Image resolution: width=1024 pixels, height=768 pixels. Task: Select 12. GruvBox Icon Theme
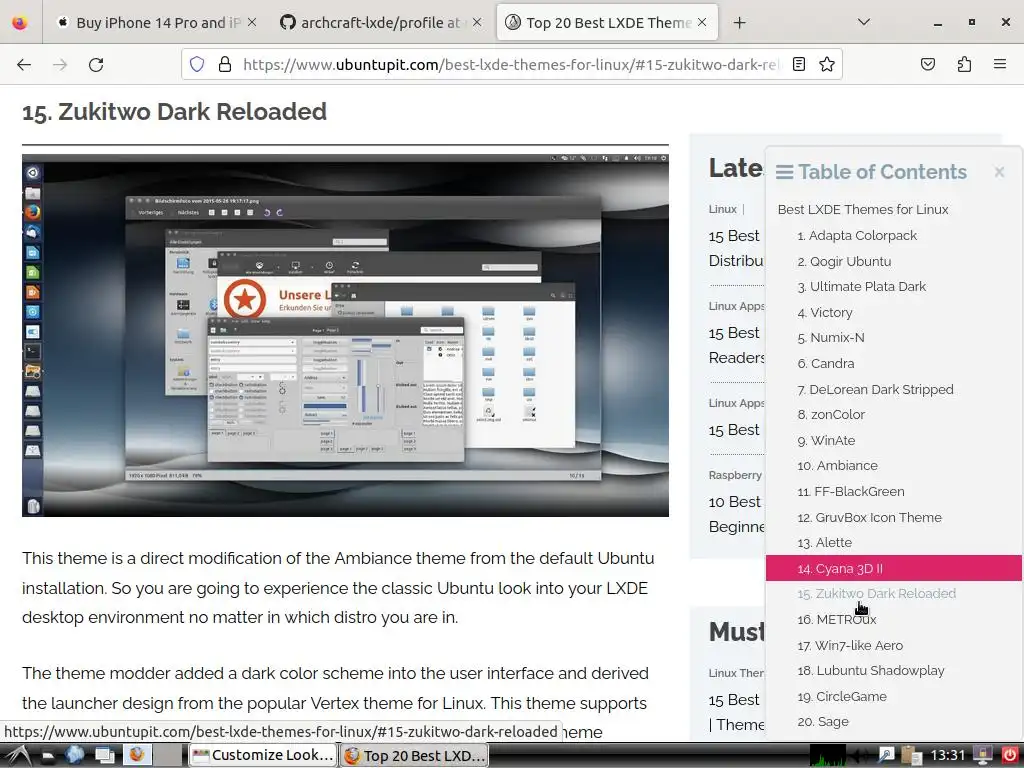(x=869, y=517)
